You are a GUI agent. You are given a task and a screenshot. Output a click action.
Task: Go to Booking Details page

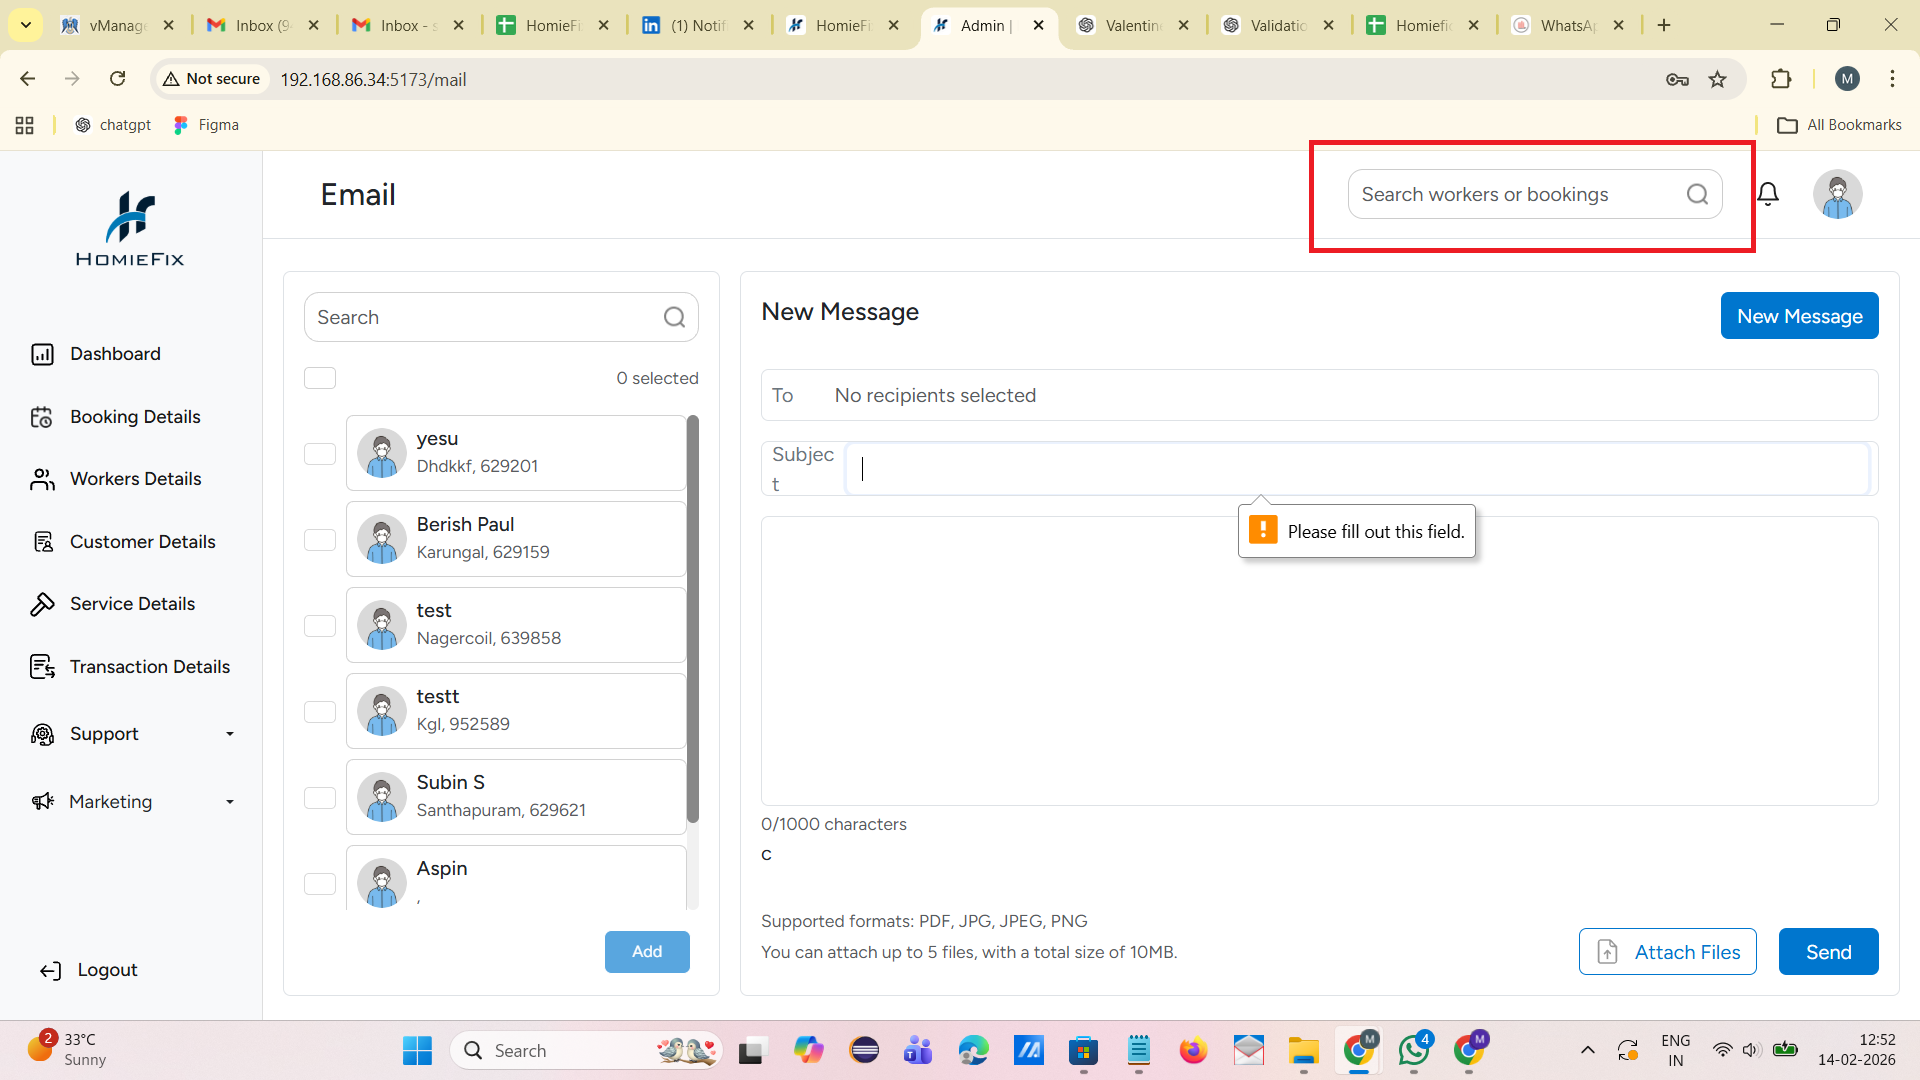135,417
